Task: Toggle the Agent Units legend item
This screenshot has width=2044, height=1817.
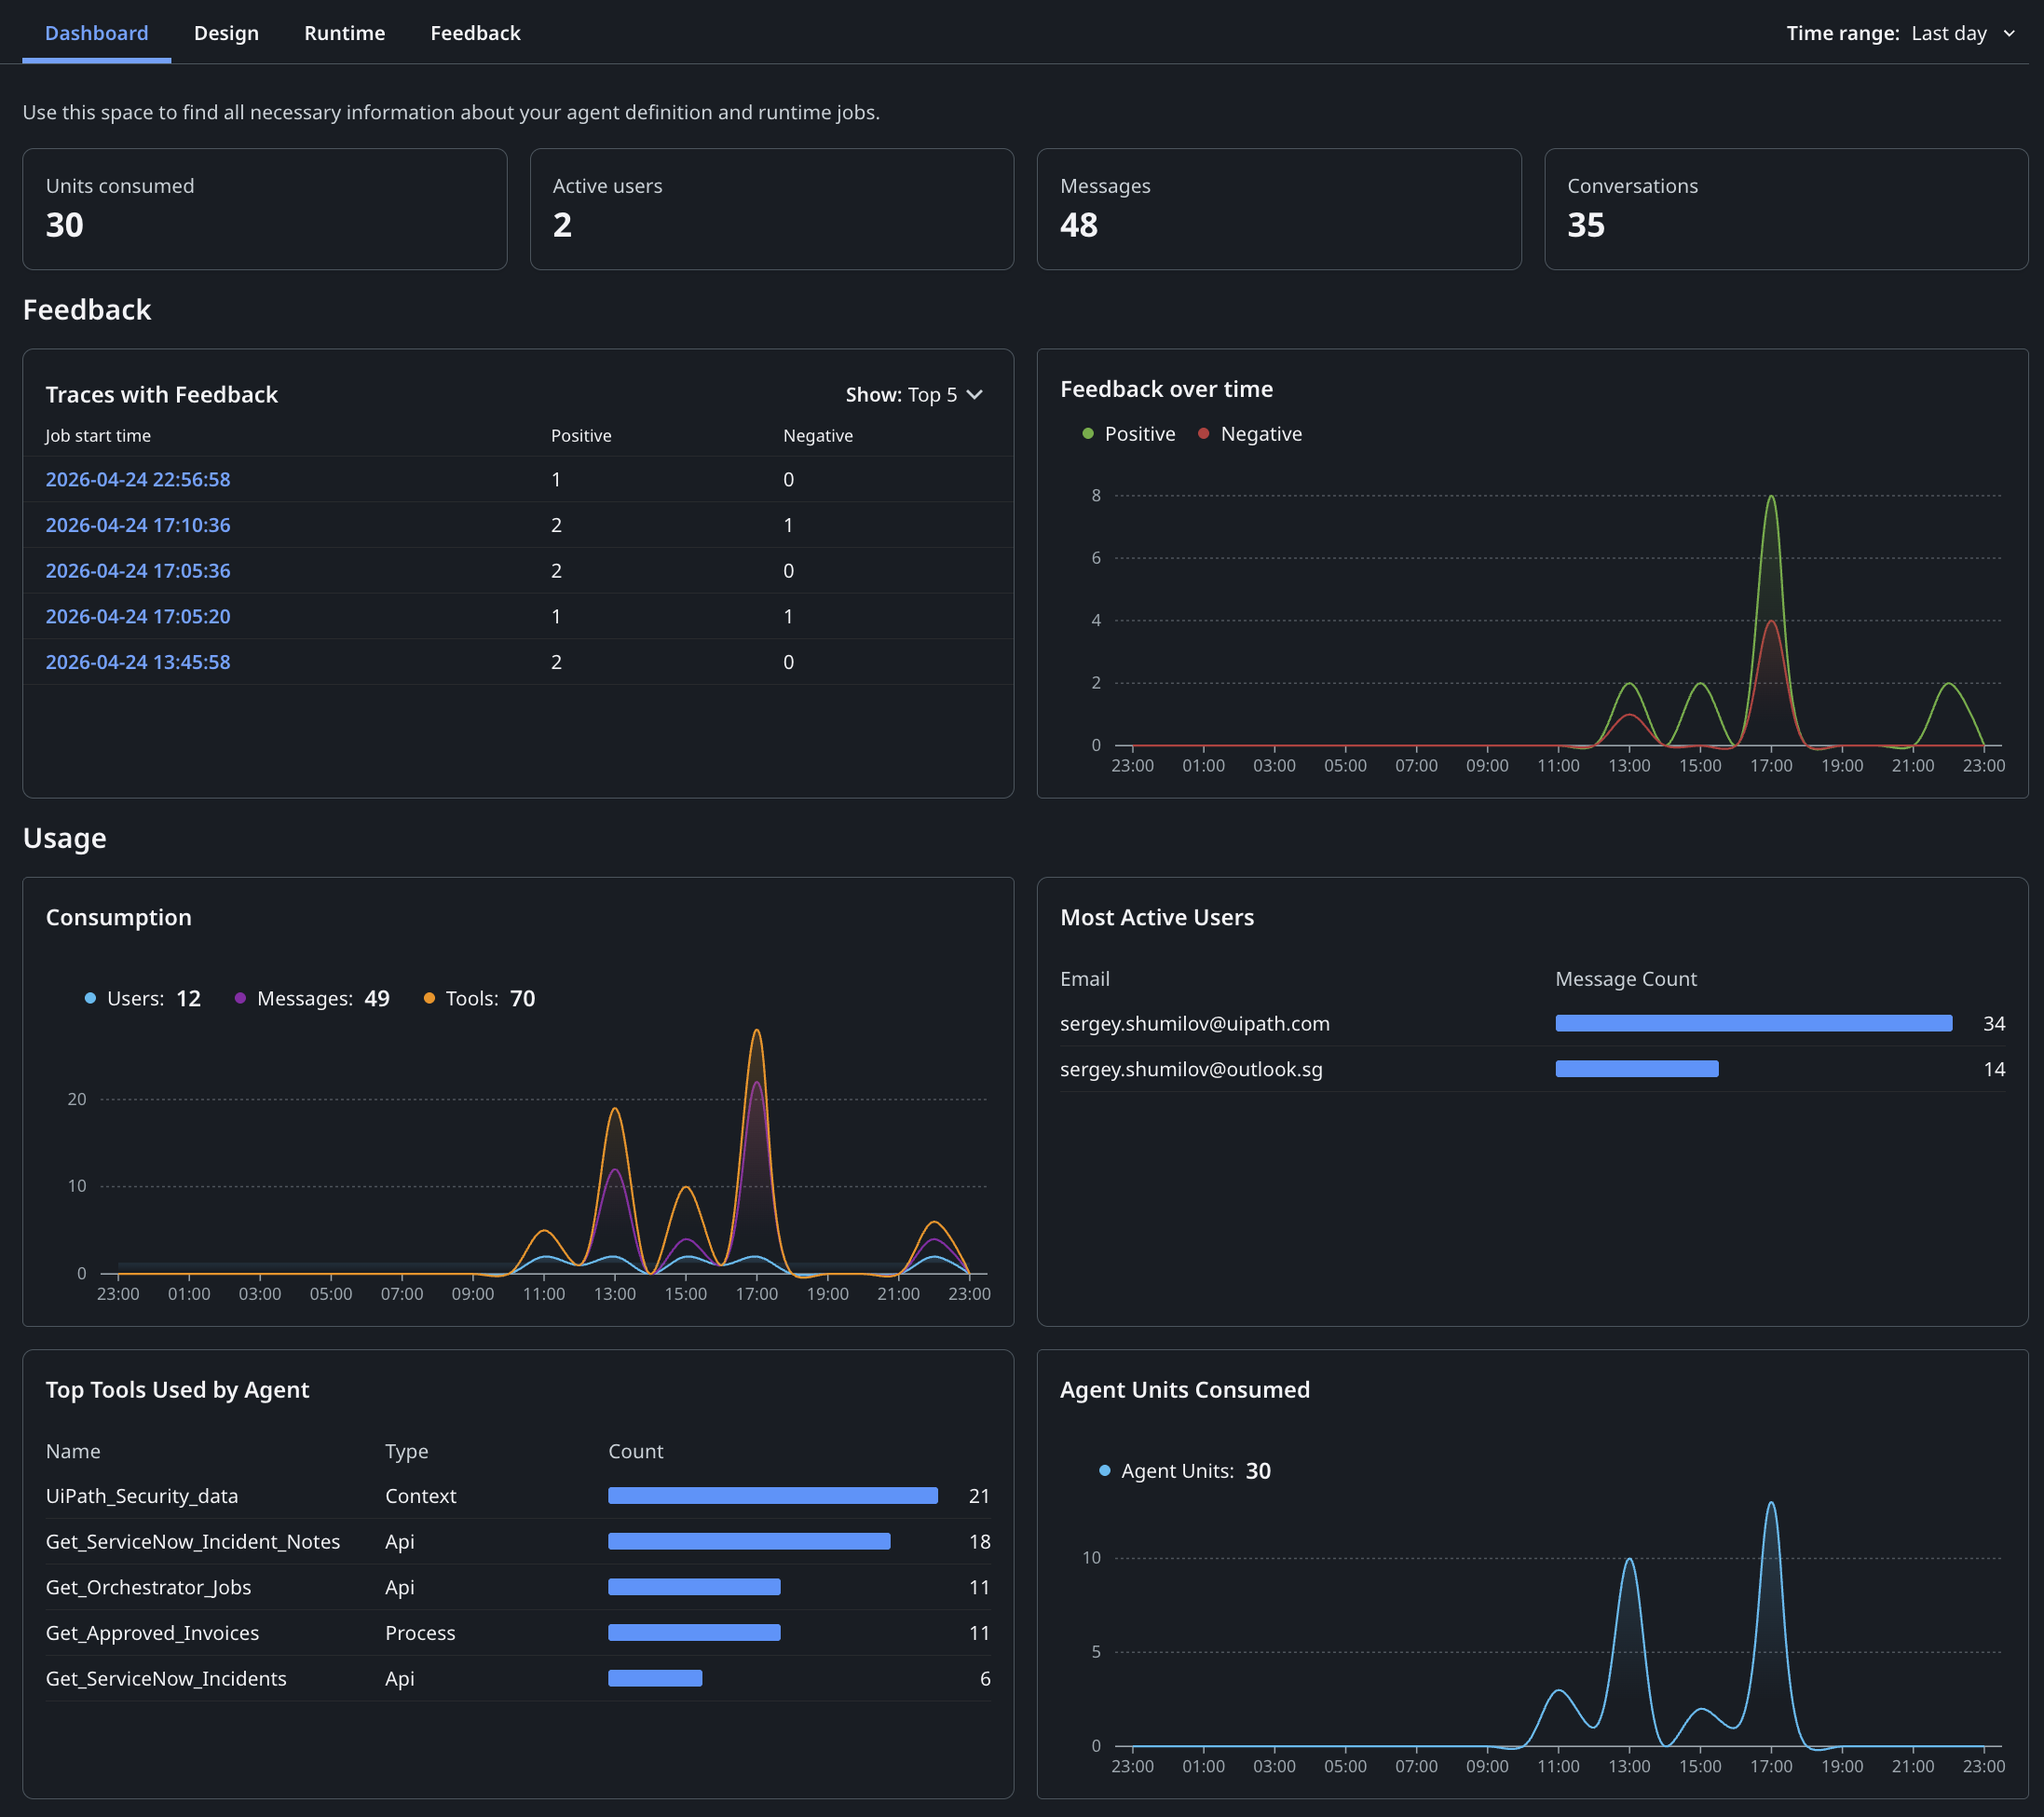Action: pyautogui.click(x=1185, y=1471)
